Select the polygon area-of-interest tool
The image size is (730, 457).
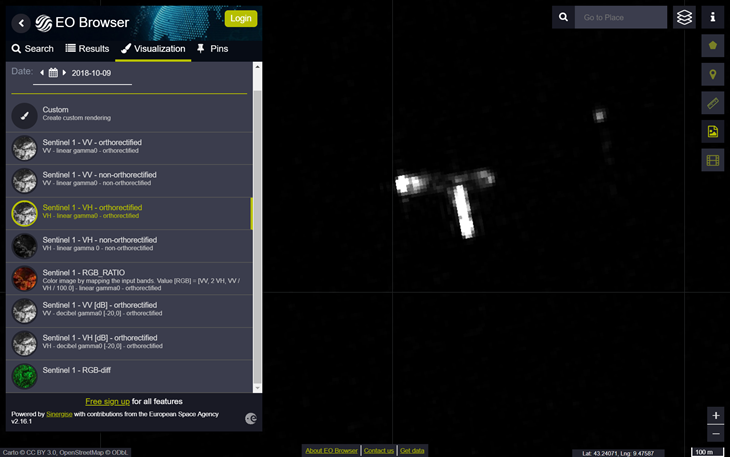pos(712,46)
